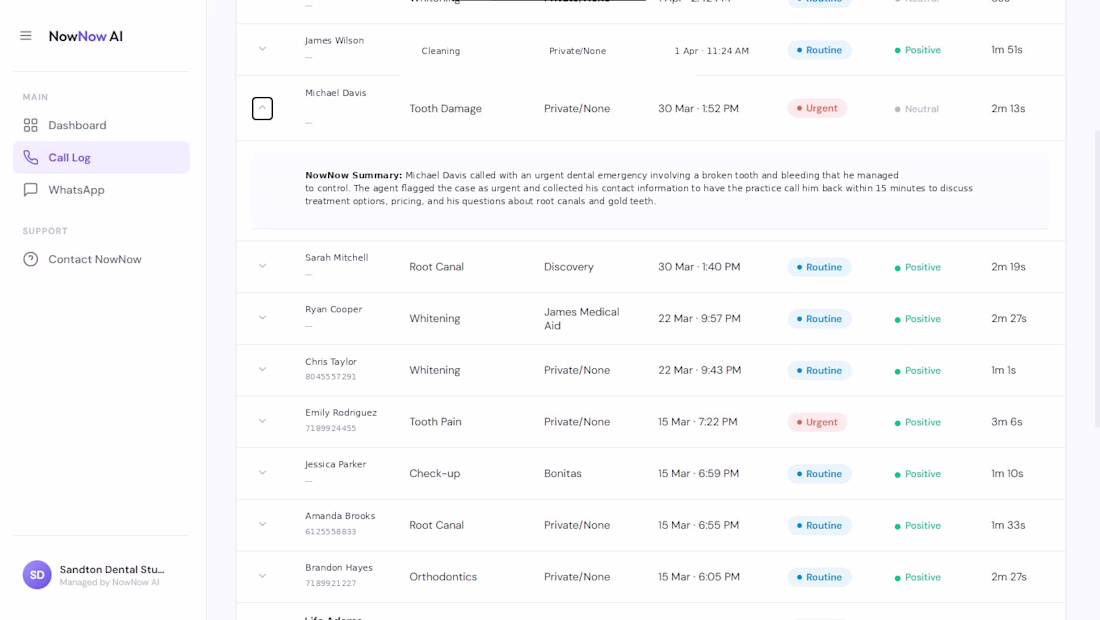This screenshot has height=620, width=1100.
Task: Click the Urgent badge for Emily Rodriguez
Action: (x=817, y=422)
